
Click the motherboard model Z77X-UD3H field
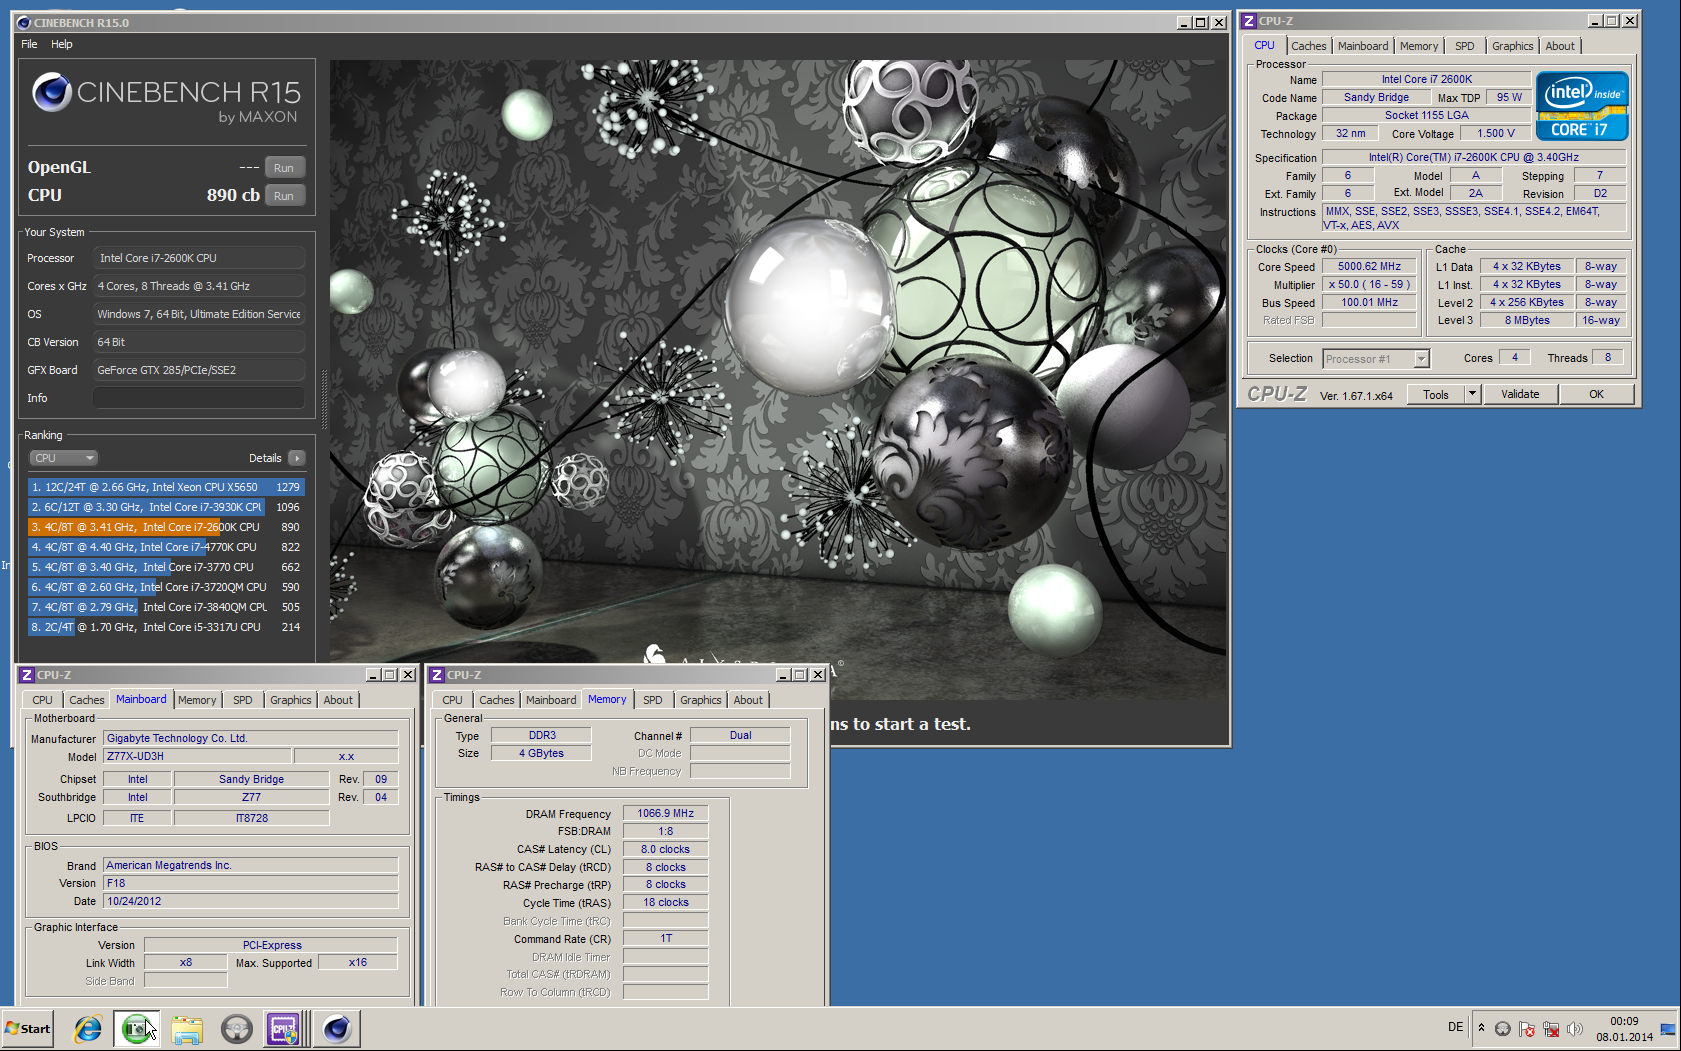pyautogui.click(x=198, y=757)
